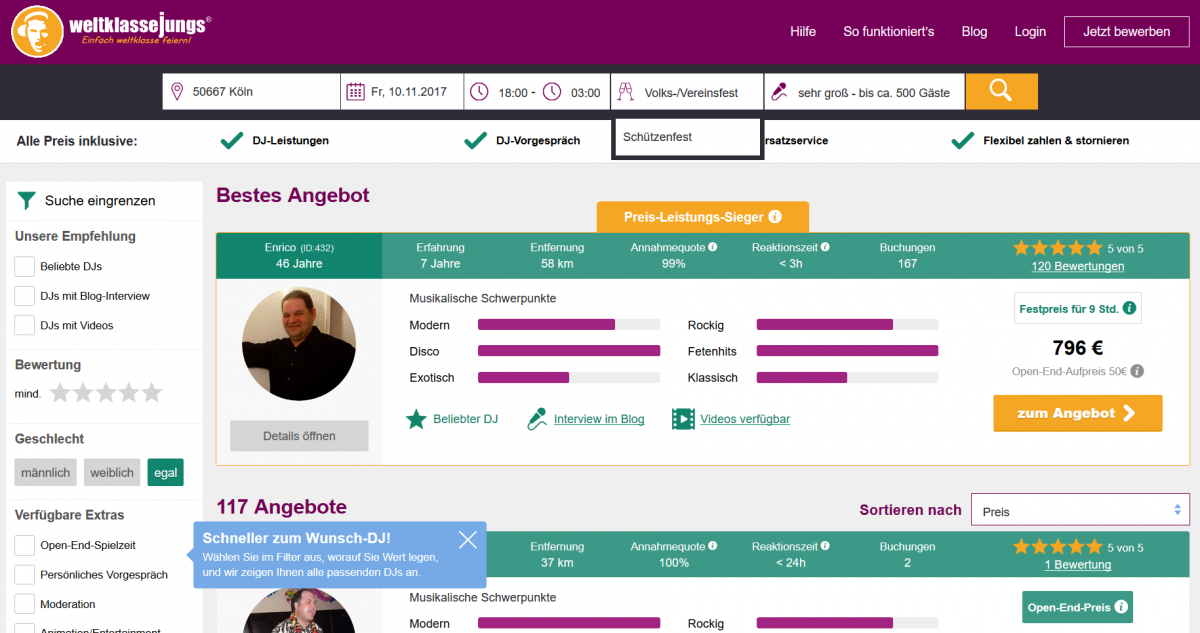The width and height of the screenshot is (1200, 633).
Task: Open the Login page
Action: click(x=1030, y=31)
